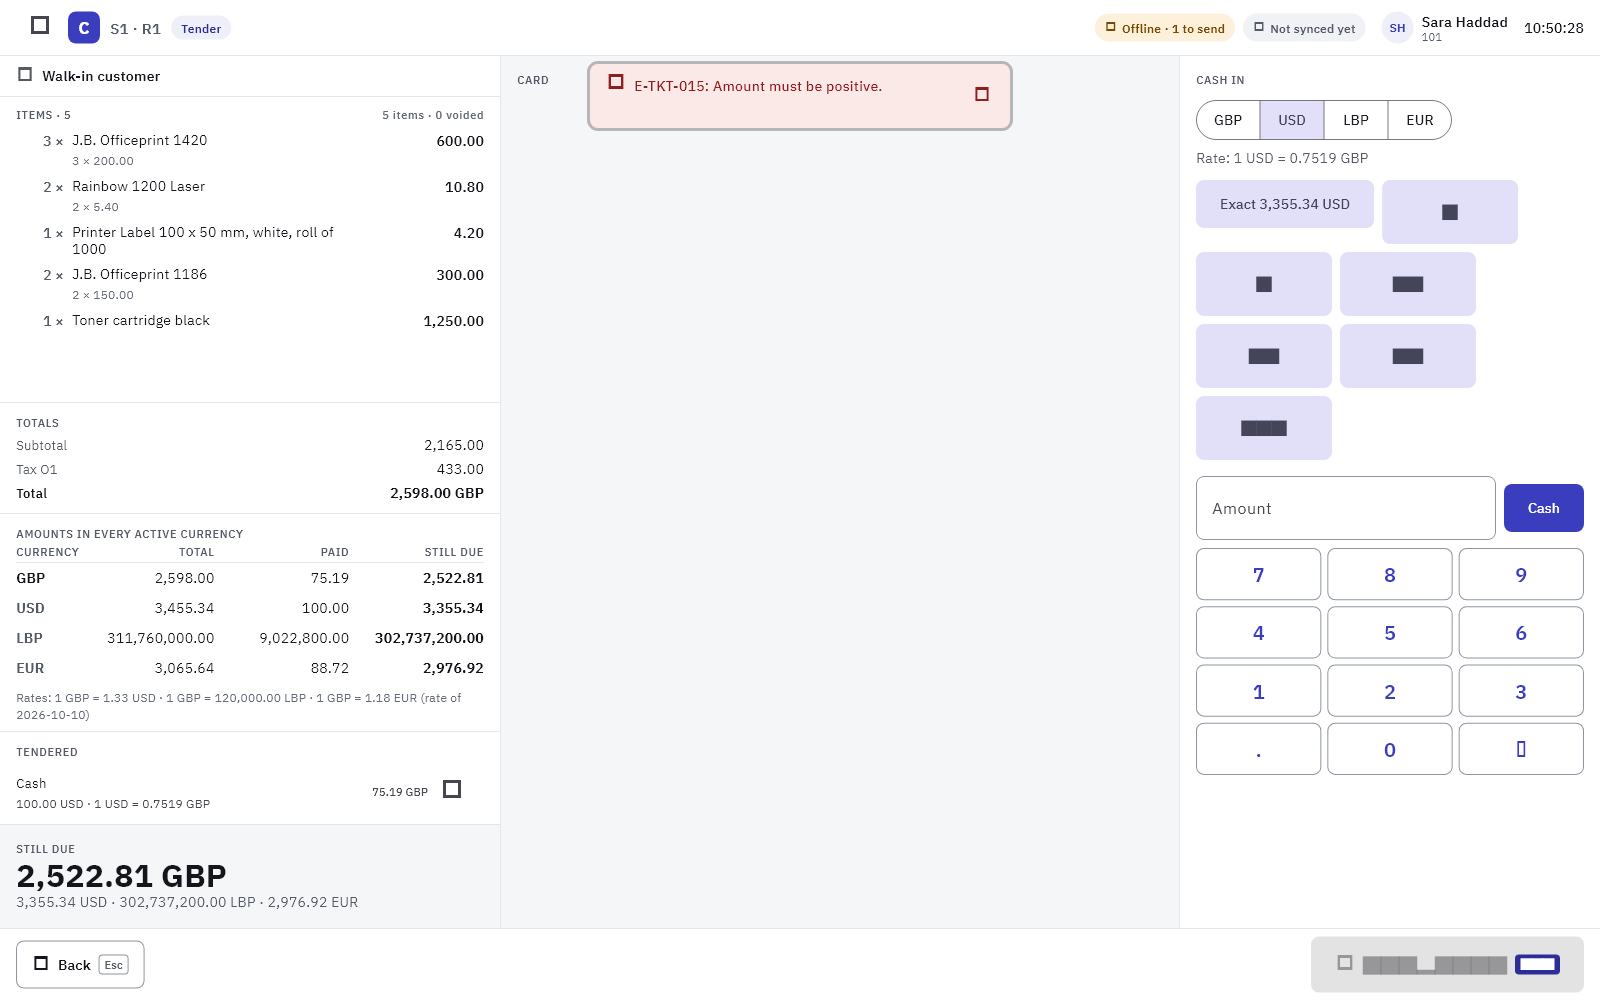Image resolution: width=1600 pixels, height=1000 pixels.
Task: Choose LBP as the cash currency
Action: pos(1356,120)
